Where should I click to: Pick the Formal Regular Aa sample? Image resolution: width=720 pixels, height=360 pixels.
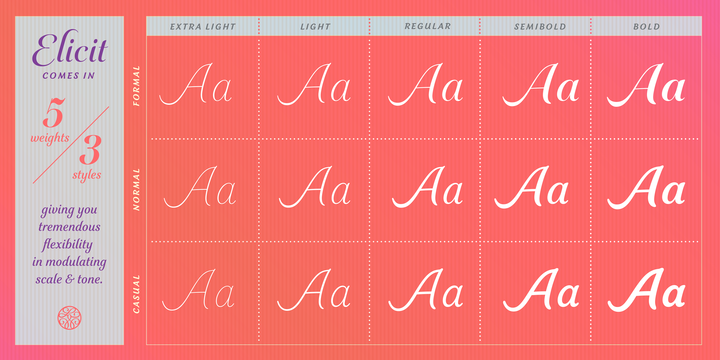coord(426,84)
